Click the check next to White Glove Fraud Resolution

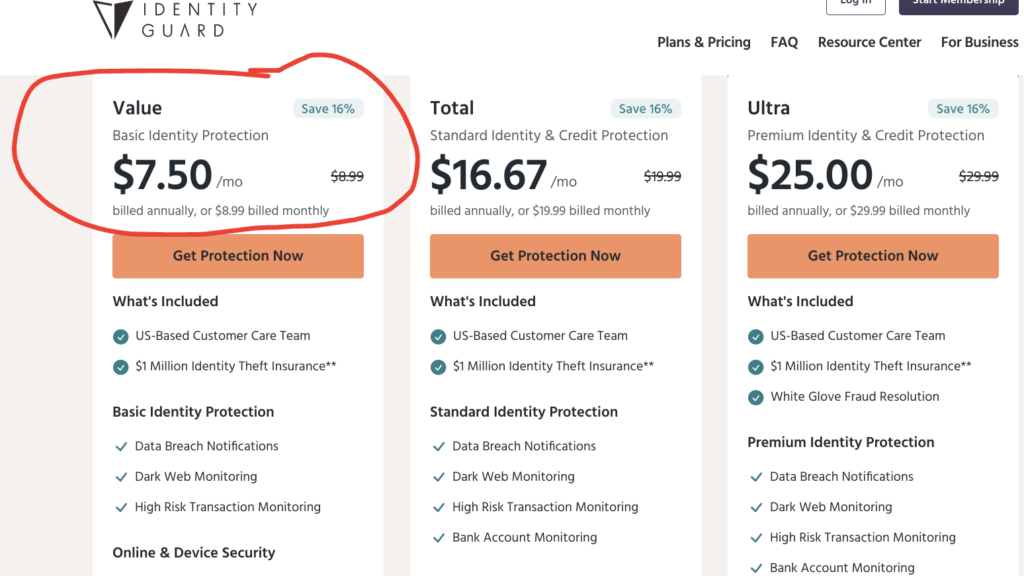756,397
